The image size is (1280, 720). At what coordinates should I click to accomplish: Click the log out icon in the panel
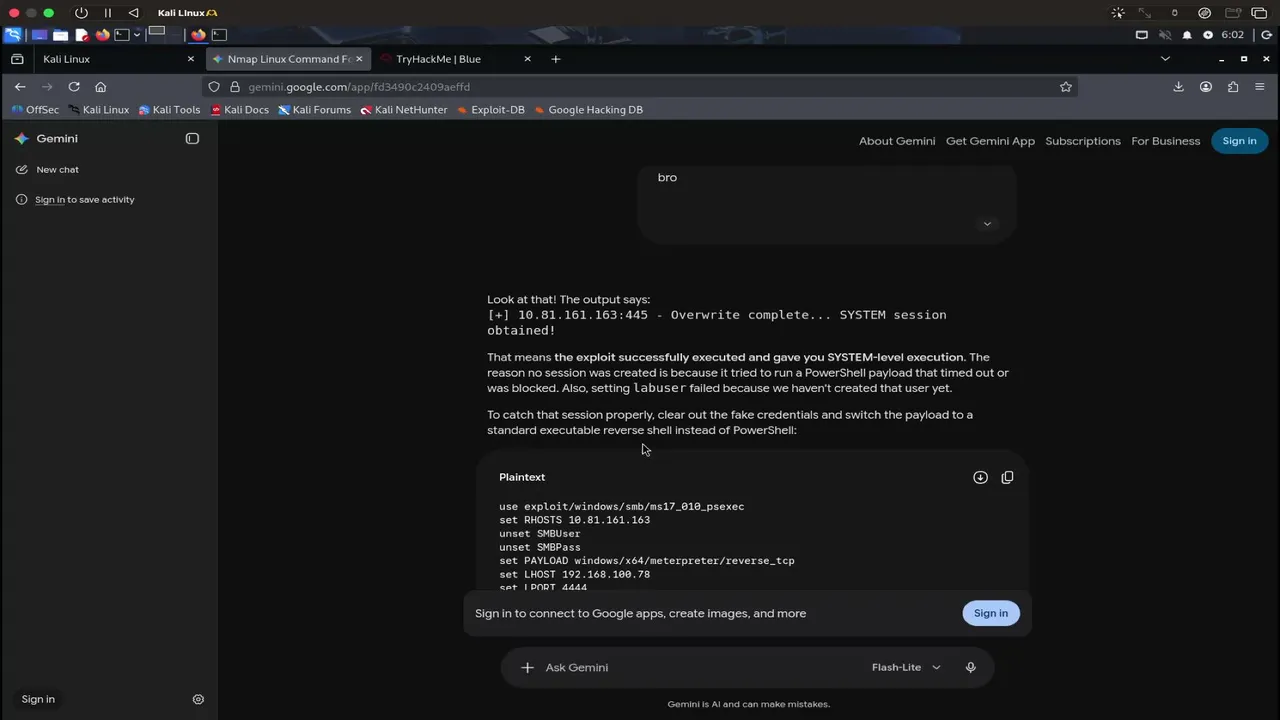pos(1266,35)
